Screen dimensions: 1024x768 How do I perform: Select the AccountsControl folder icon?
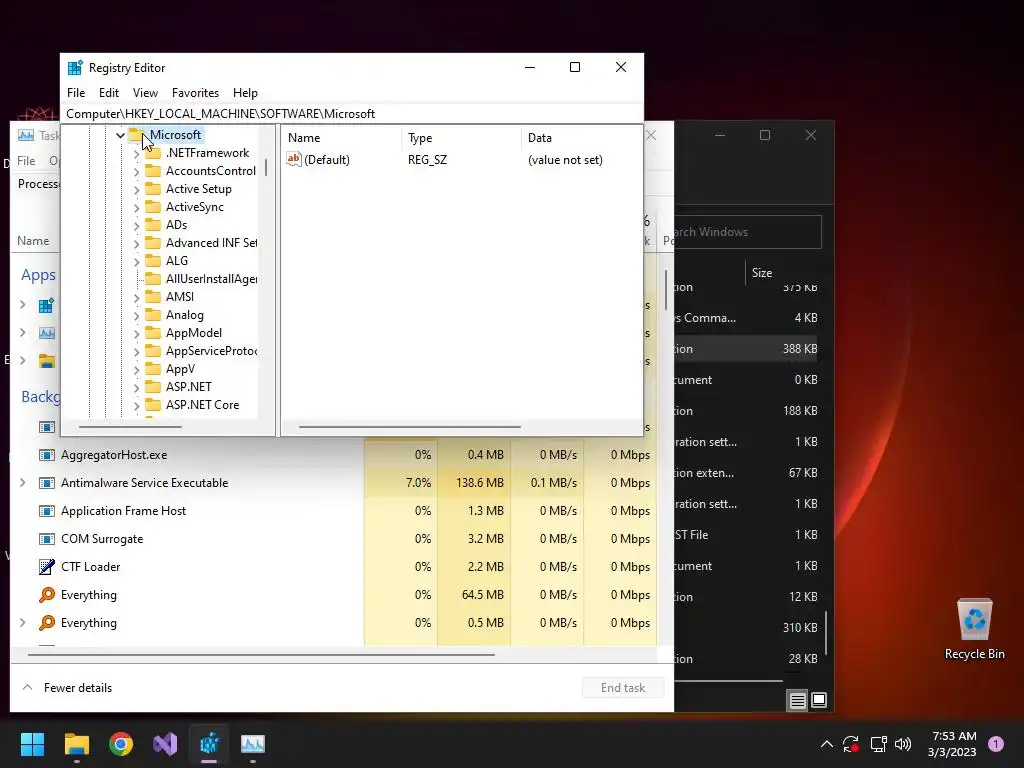(153, 171)
